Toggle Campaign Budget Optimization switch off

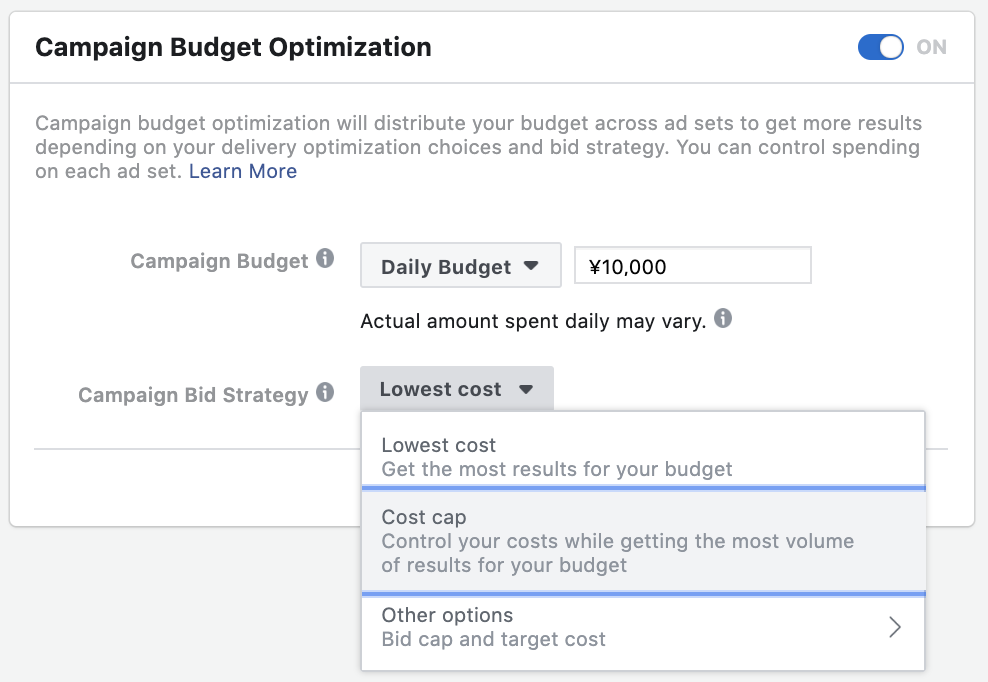point(880,47)
